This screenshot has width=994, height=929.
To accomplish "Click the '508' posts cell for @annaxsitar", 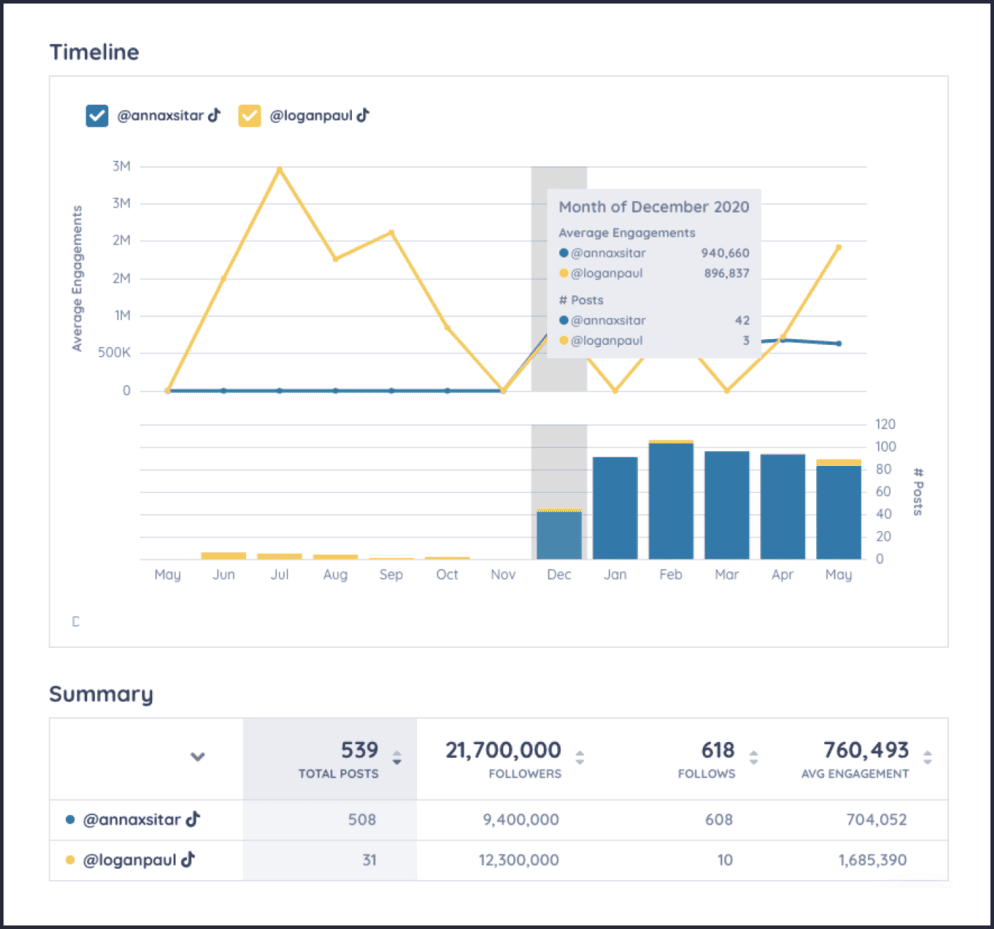I will (x=362, y=819).
